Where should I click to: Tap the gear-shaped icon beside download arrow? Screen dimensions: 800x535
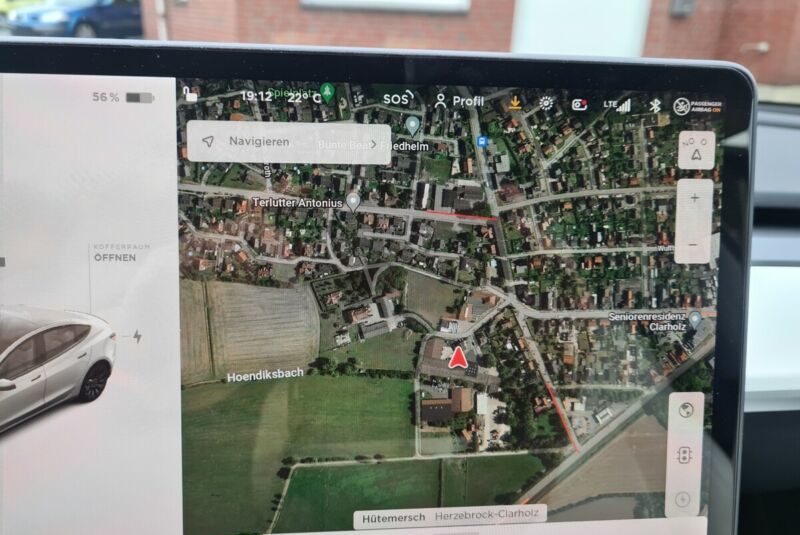coord(546,104)
